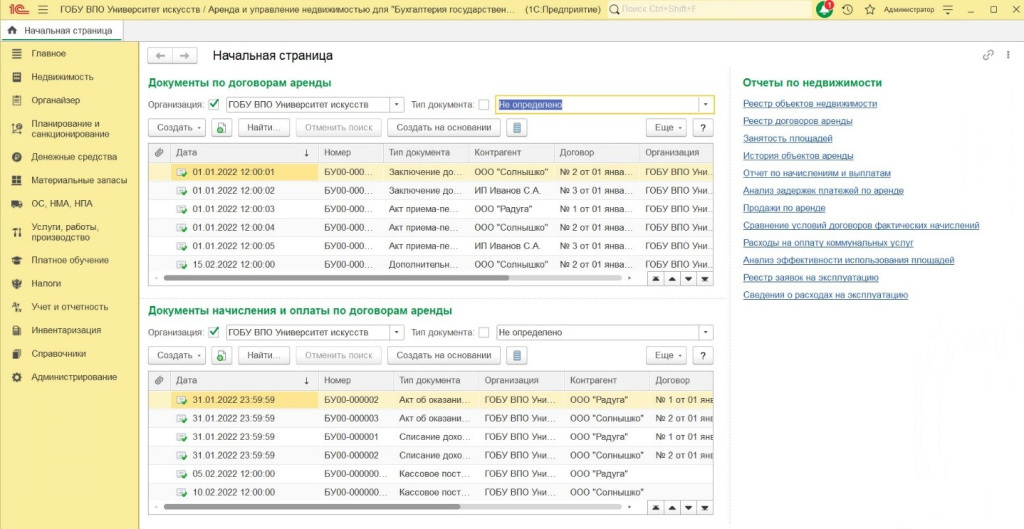The image size is (1024, 529).
Task: Click the list report icon in lower toolbar
Action: 516,355
